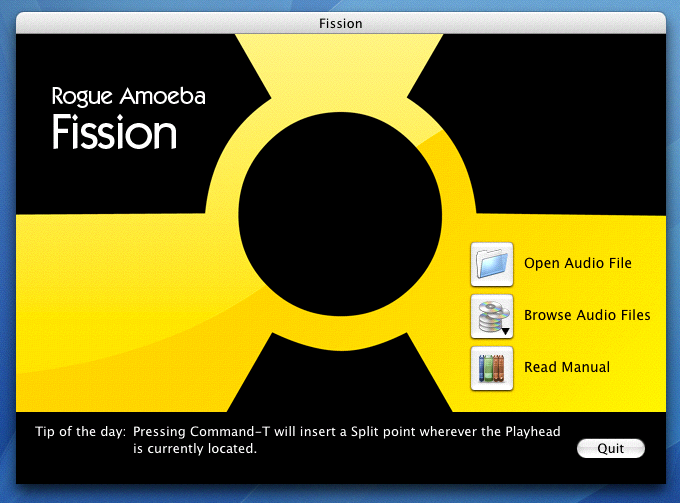The width and height of the screenshot is (680, 503).
Task: Click the Rogue Amoeba logo text
Action: point(128,96)
